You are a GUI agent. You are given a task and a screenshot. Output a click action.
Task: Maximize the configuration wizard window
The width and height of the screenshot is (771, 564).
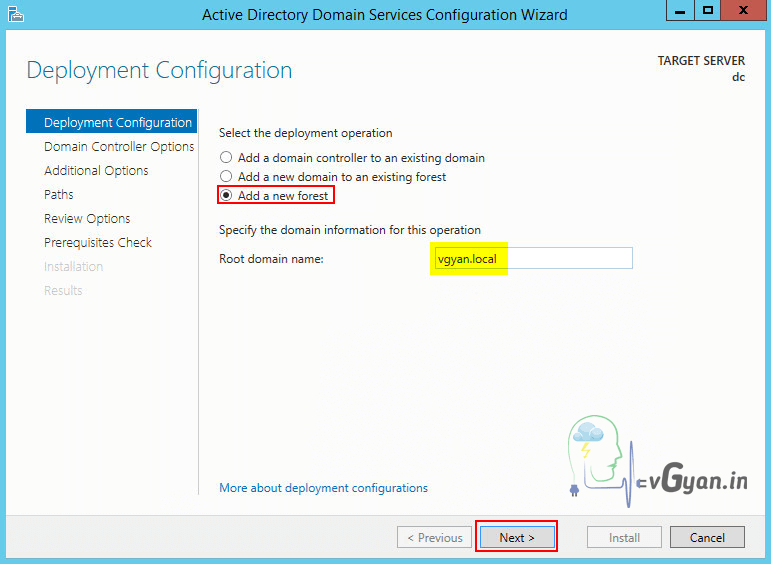tap(709, 12)
